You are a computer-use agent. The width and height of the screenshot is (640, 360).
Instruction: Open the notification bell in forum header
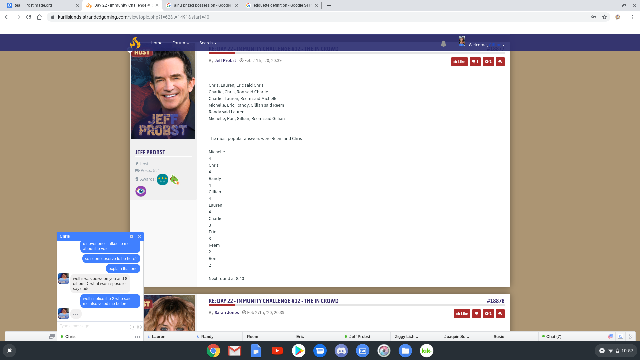(x=443, y=44)
